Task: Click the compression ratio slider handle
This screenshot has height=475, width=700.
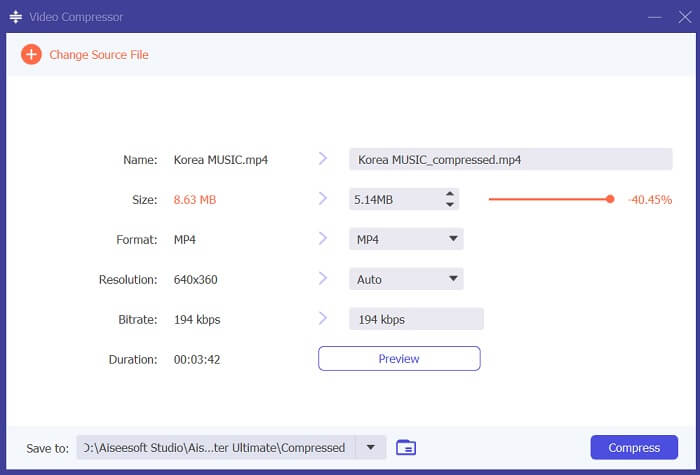Action: 610,199
